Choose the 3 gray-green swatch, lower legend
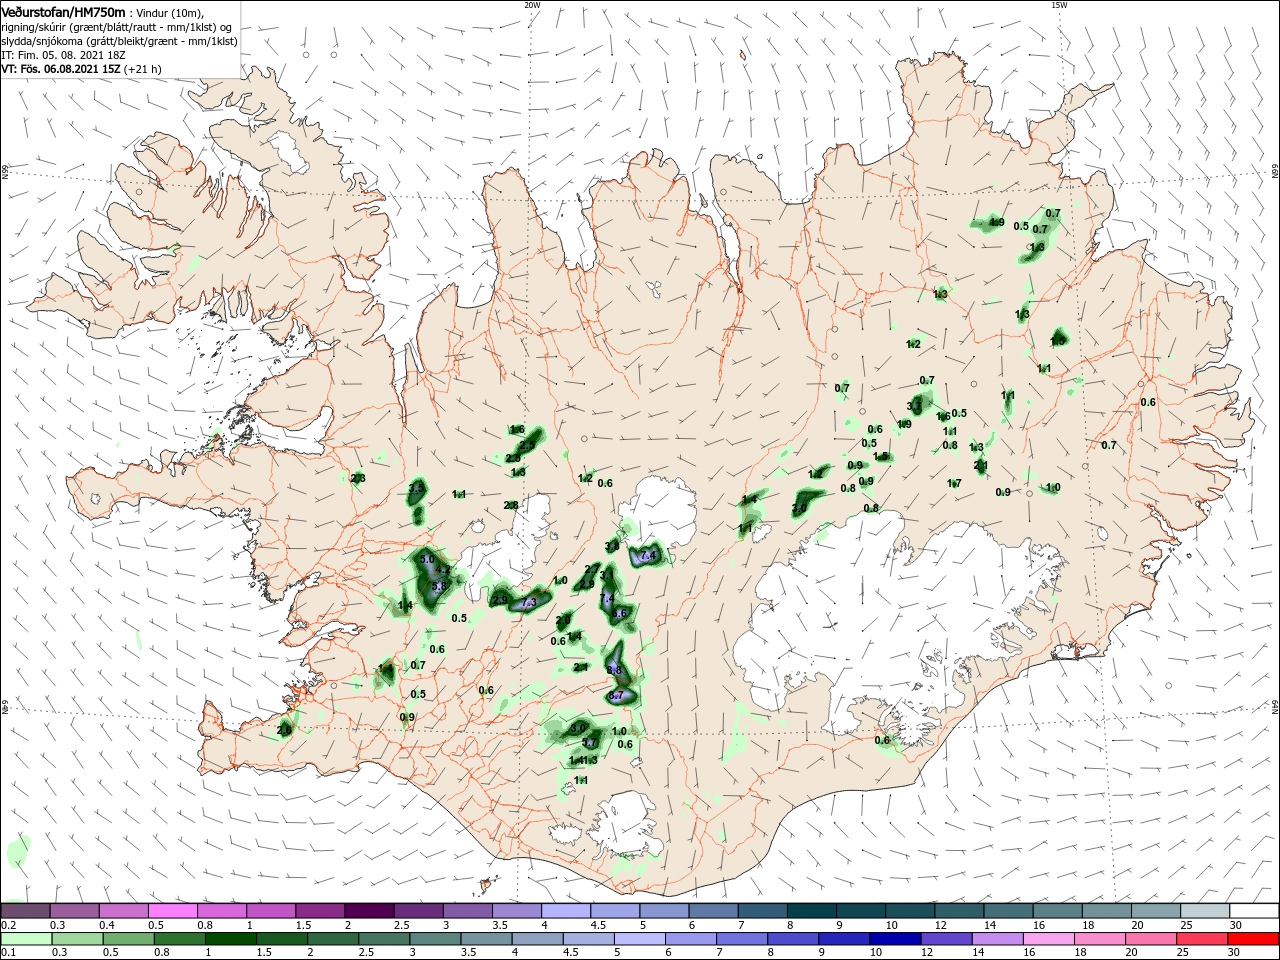Screen dimensions: 1280x960 coord(434,939)
